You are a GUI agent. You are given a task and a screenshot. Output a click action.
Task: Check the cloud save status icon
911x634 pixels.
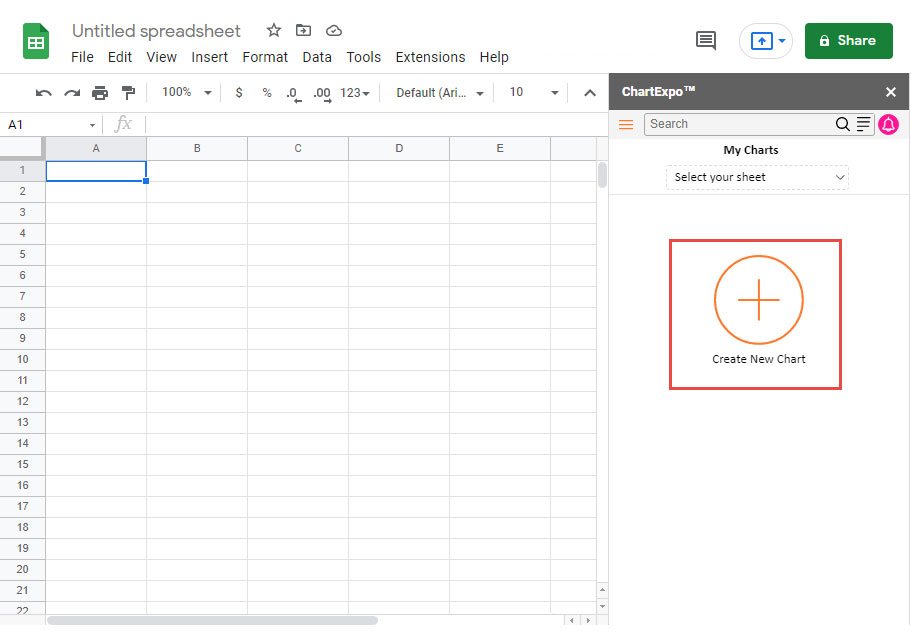(333, 30)
